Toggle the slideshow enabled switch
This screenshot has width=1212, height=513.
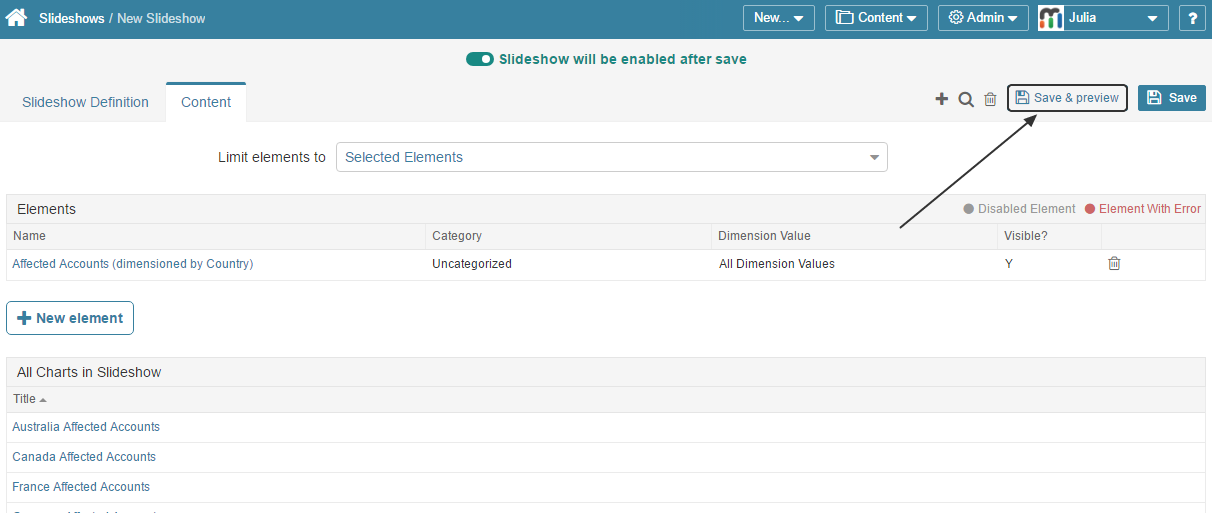(x=480, y=59)
